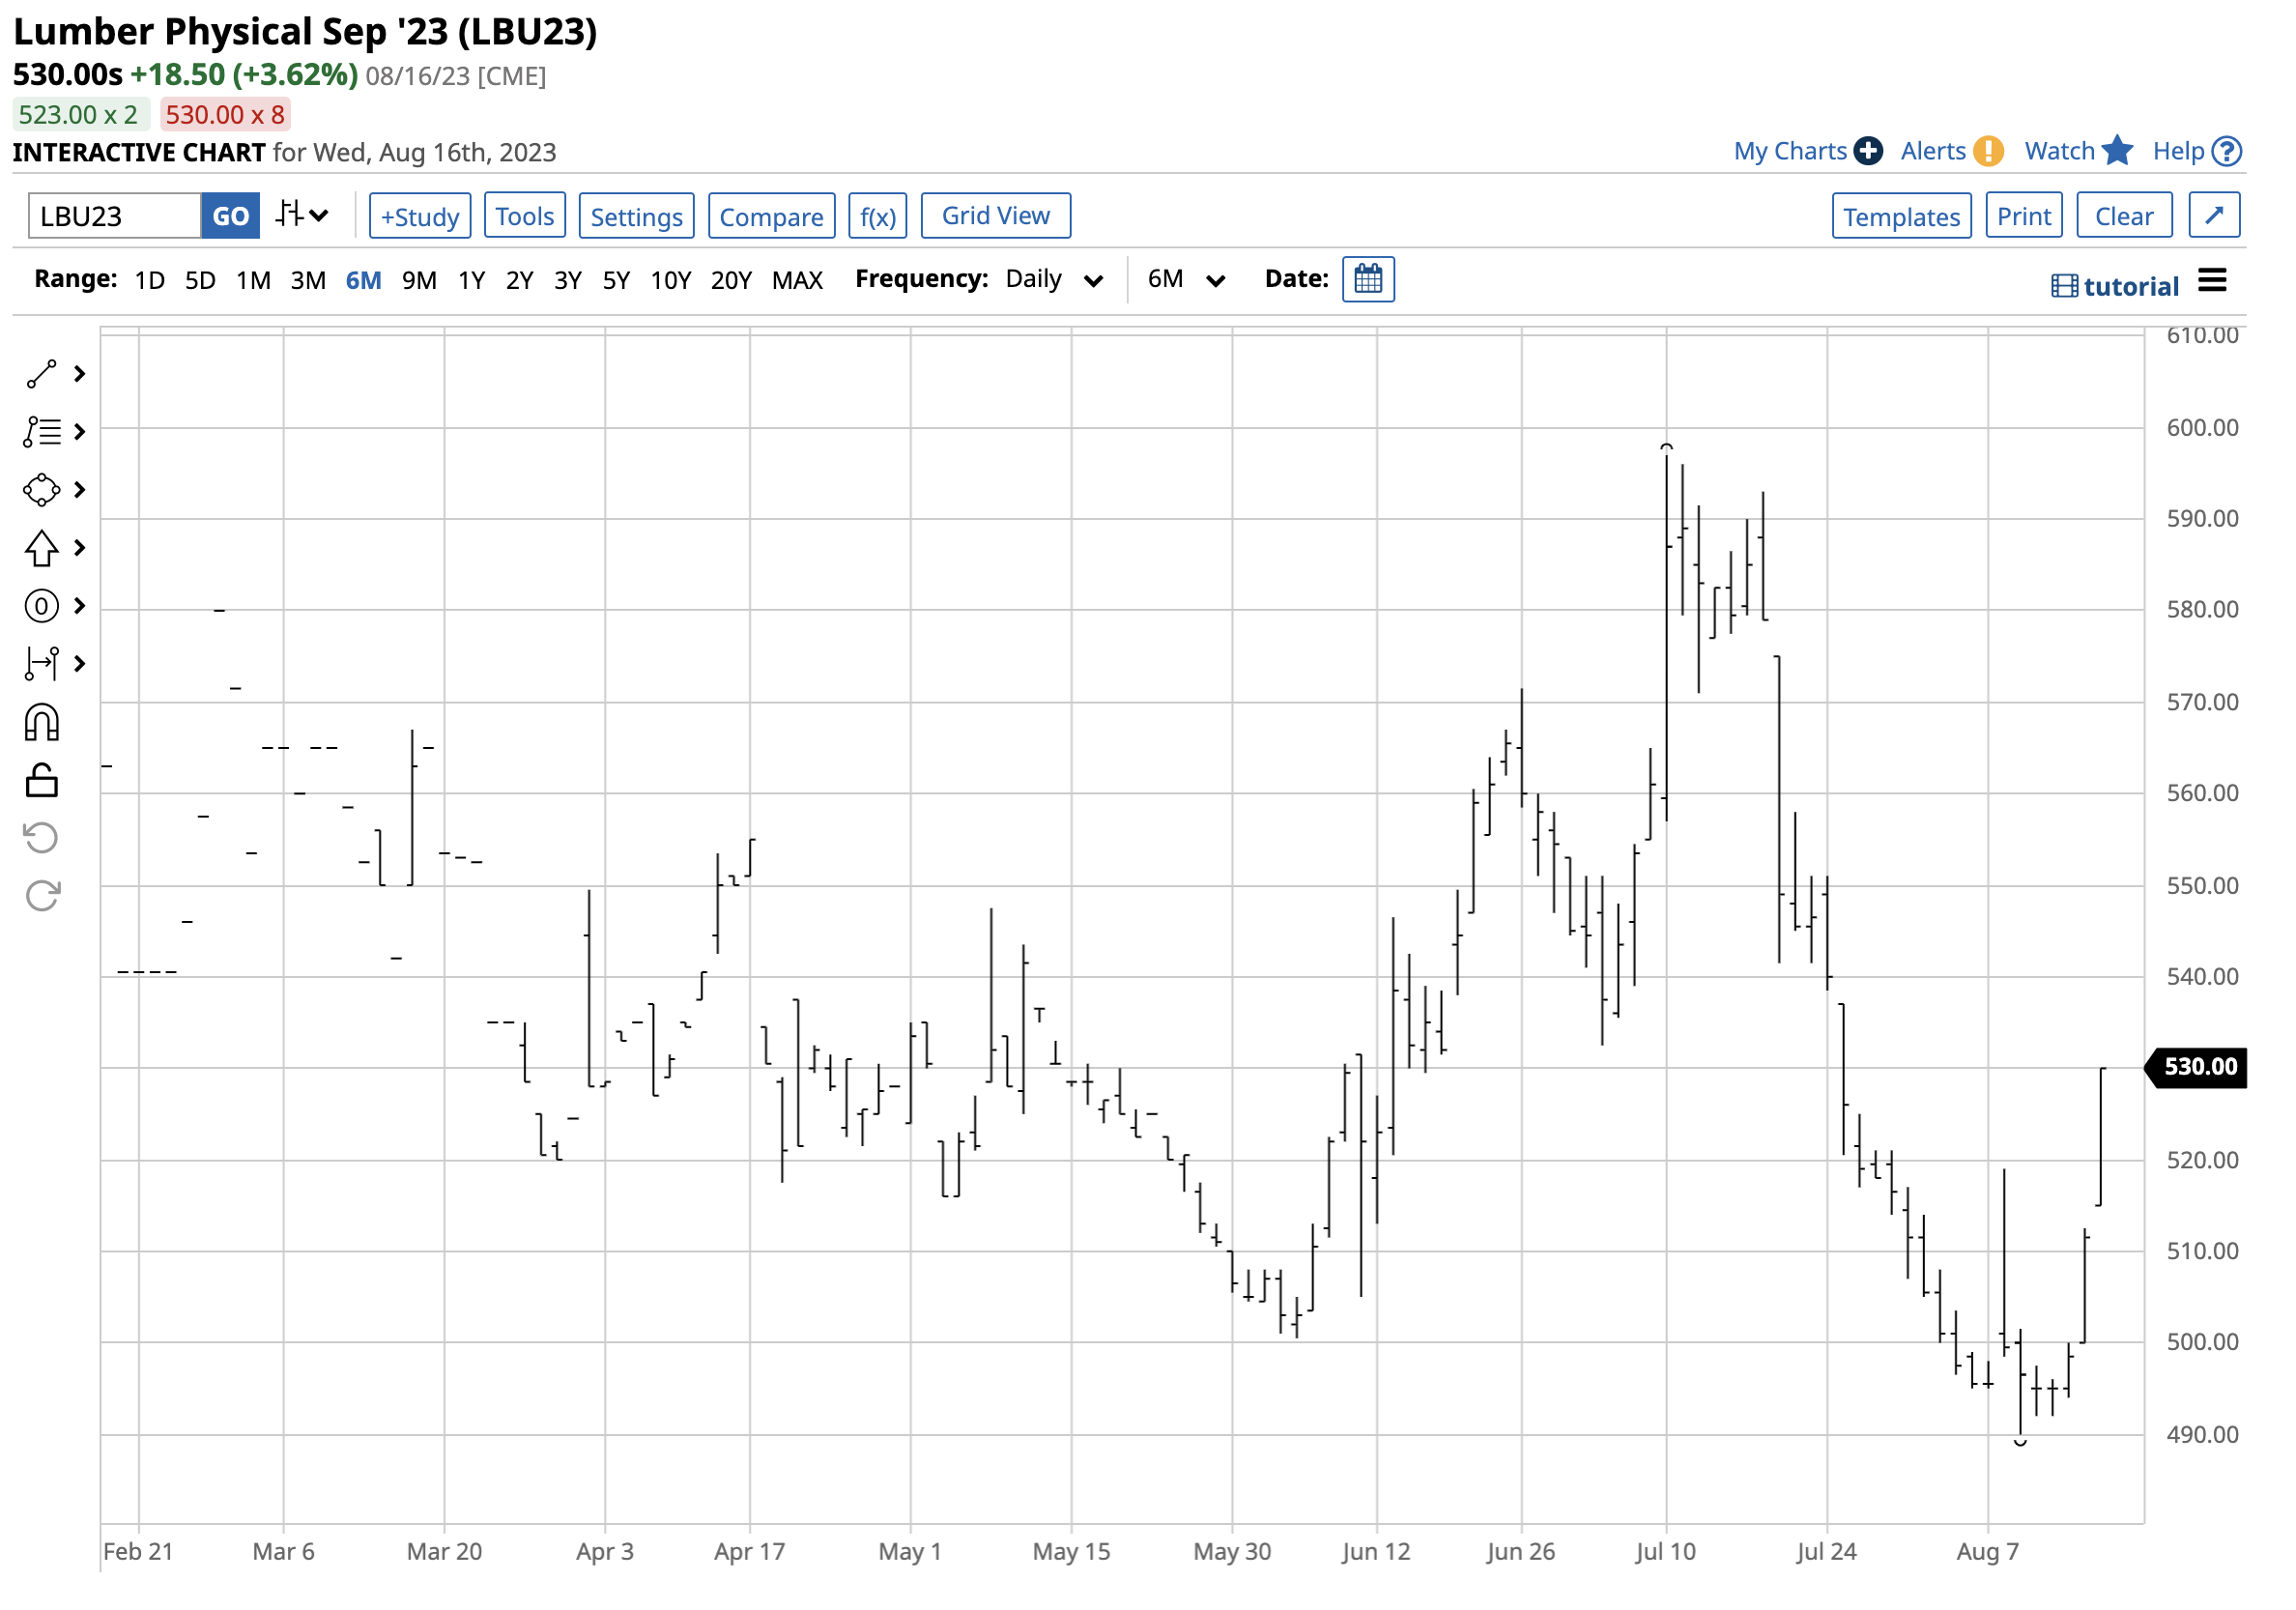Open the Templates menu
Screen dimensions: 2296x1610
(x=1901, y=216)
